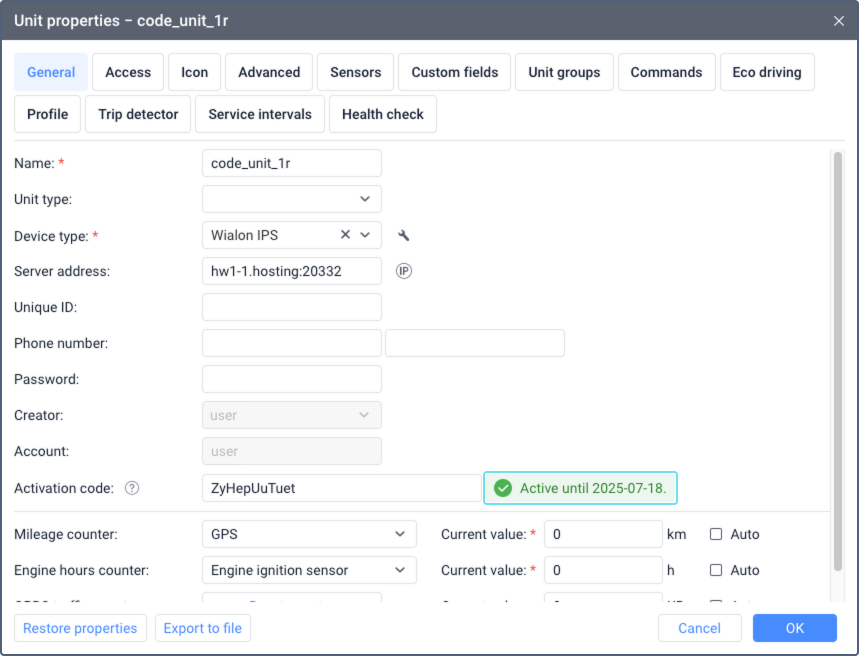The width and height of the screenshot is (859, 656).
Task: Go to Custom fields tab
Action: pyautogui.click(x=455, y=72)
